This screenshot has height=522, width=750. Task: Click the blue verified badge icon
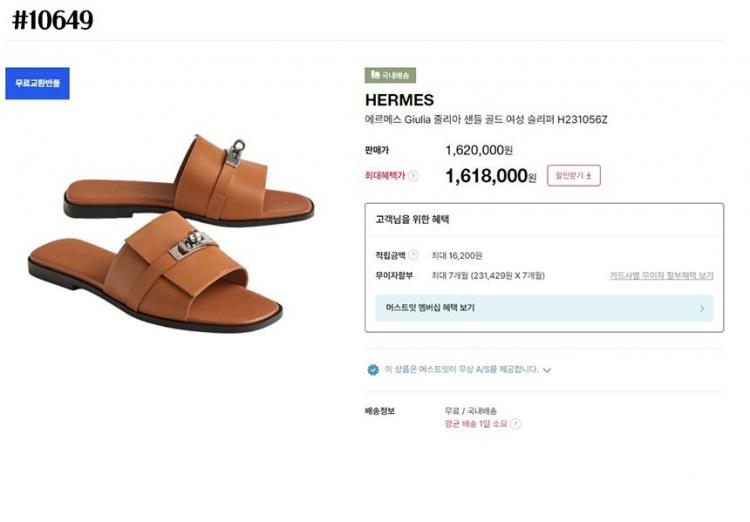373,369
